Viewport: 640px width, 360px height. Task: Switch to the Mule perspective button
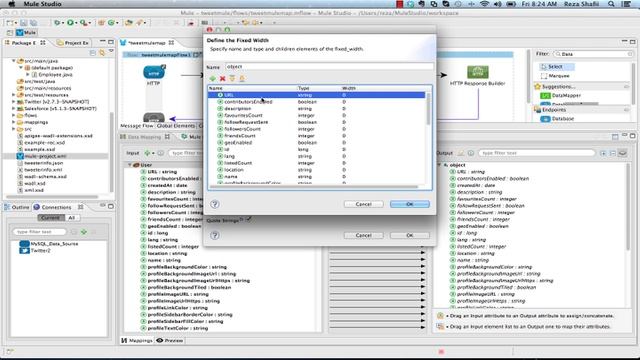27,33
